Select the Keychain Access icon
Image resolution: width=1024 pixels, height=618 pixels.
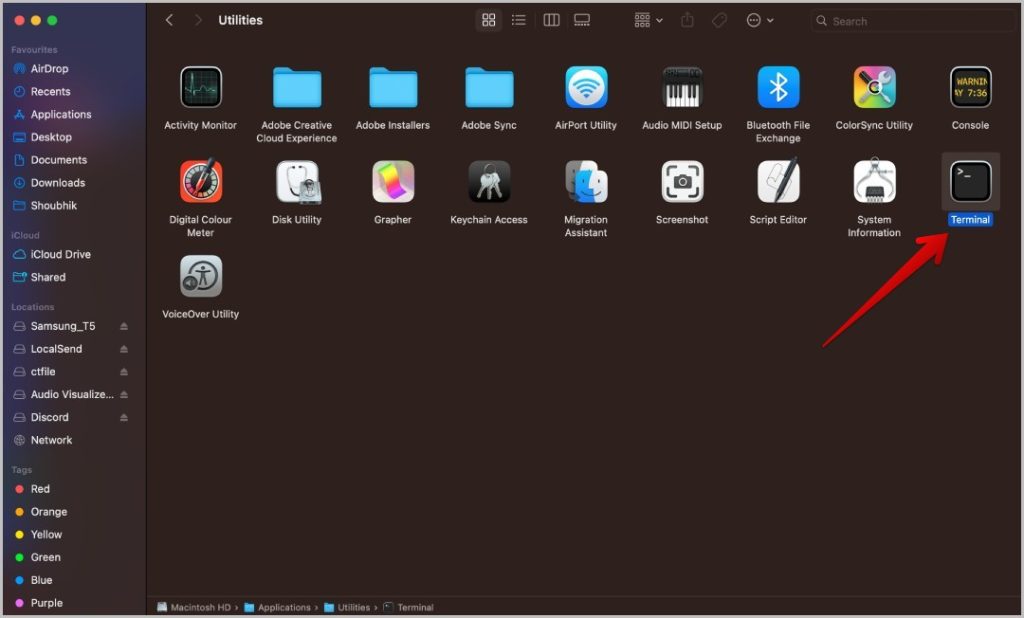(x=489, y=182)
